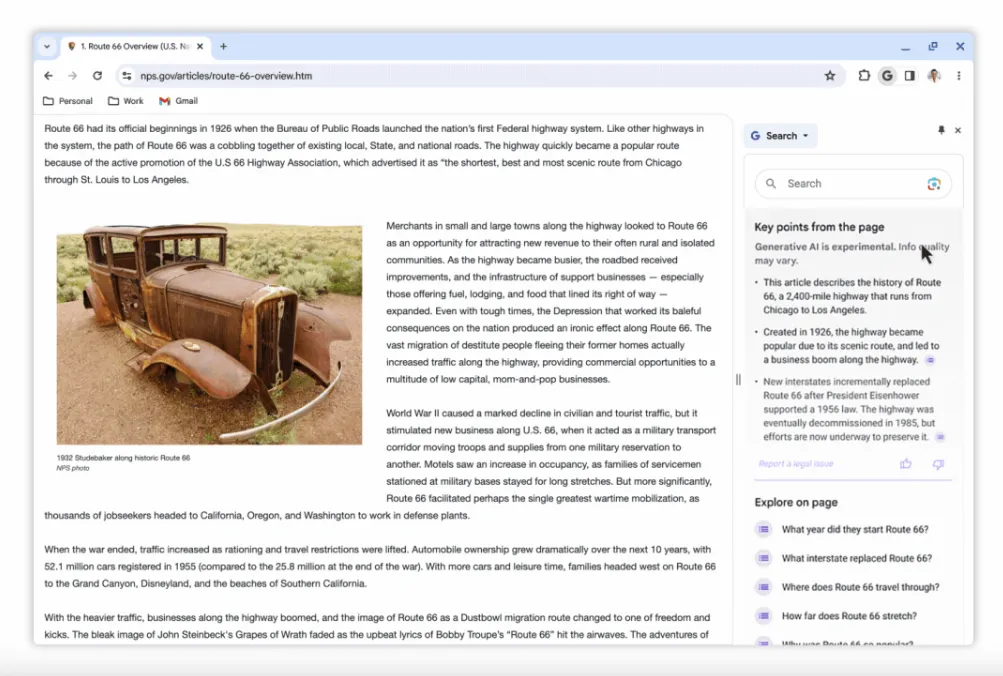Open the Personal bookmarks folder
Image resolution: width=1003 pixels, height=676 pixels.
click(x=67, y=101)
